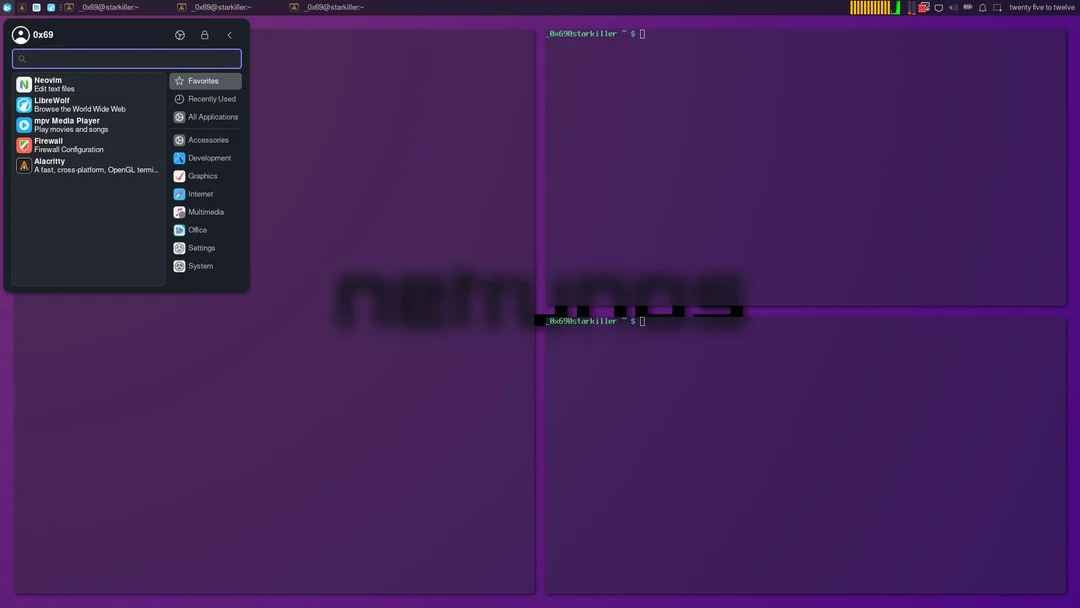This screenshot has width=1080, height=608.
Task: Open the overflow dots menu in the taskbar
Action: 60,7
